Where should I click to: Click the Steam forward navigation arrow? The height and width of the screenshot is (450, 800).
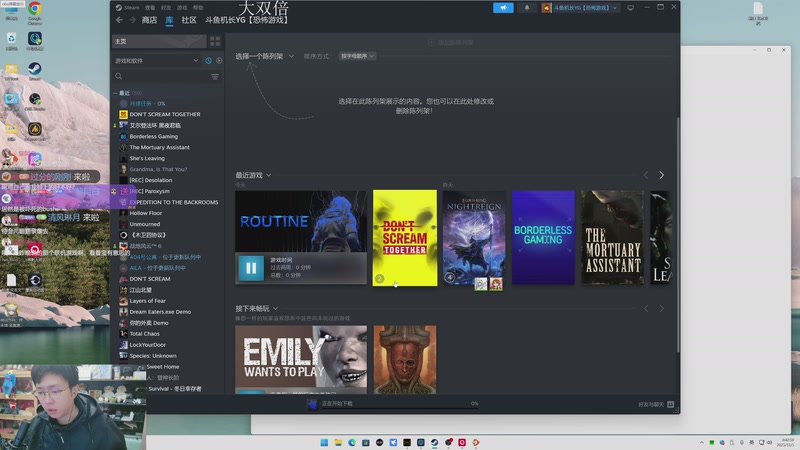(132, 20)
